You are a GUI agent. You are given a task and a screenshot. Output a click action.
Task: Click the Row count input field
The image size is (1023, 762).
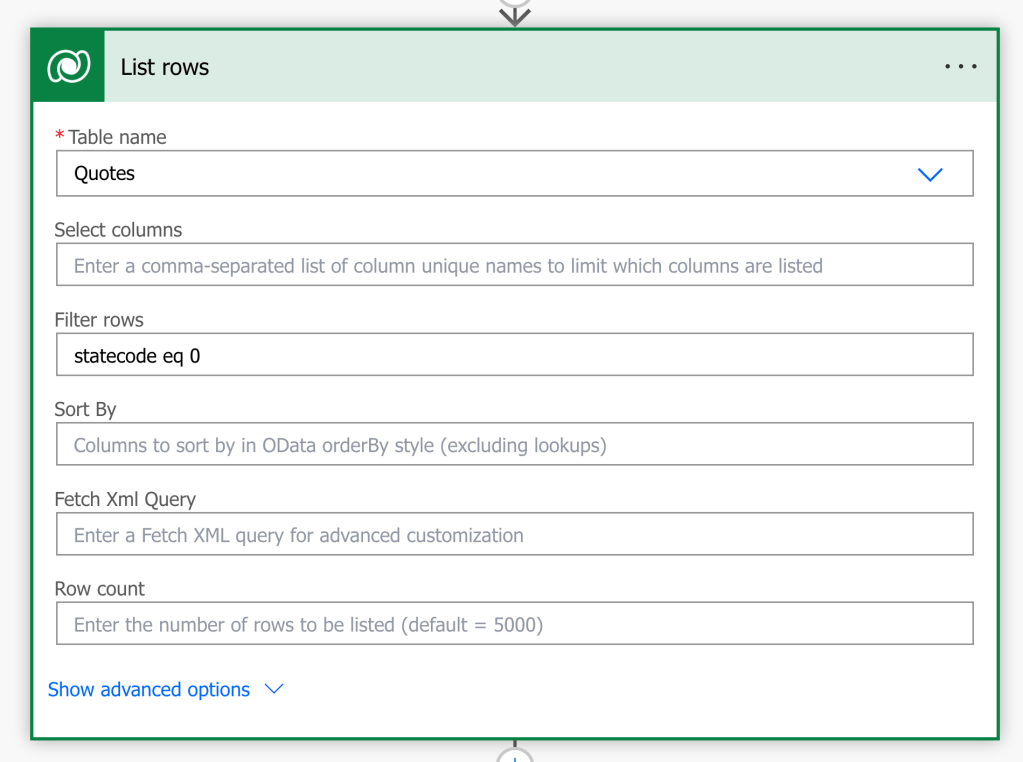click(514, 625)
